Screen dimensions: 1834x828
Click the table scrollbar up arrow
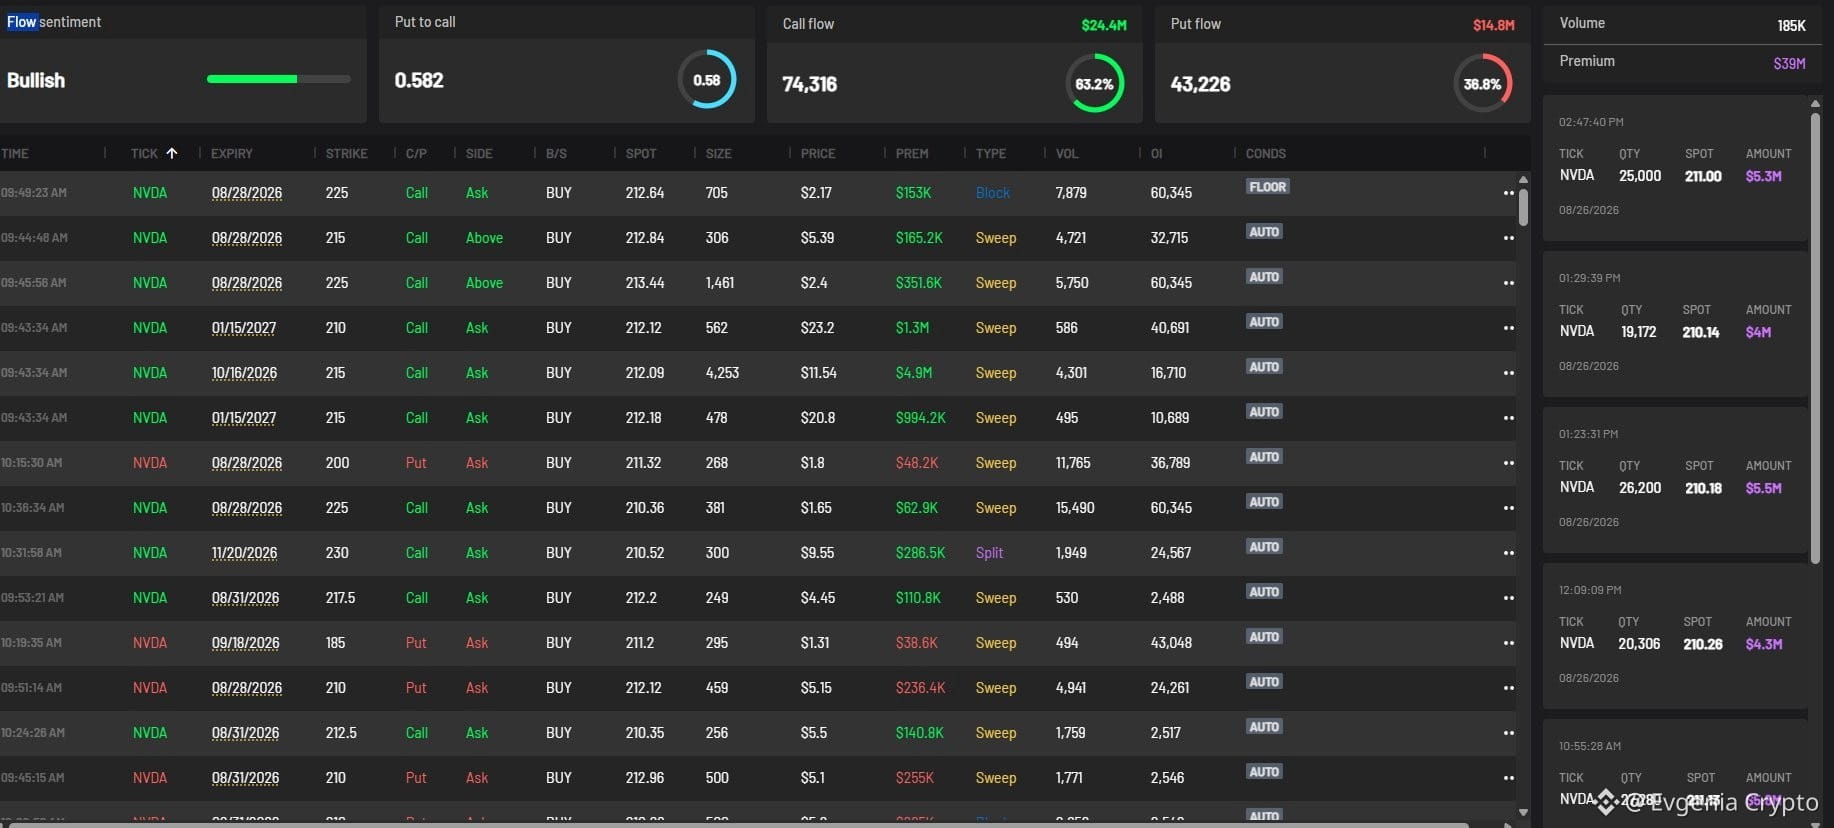[1523, 180]
